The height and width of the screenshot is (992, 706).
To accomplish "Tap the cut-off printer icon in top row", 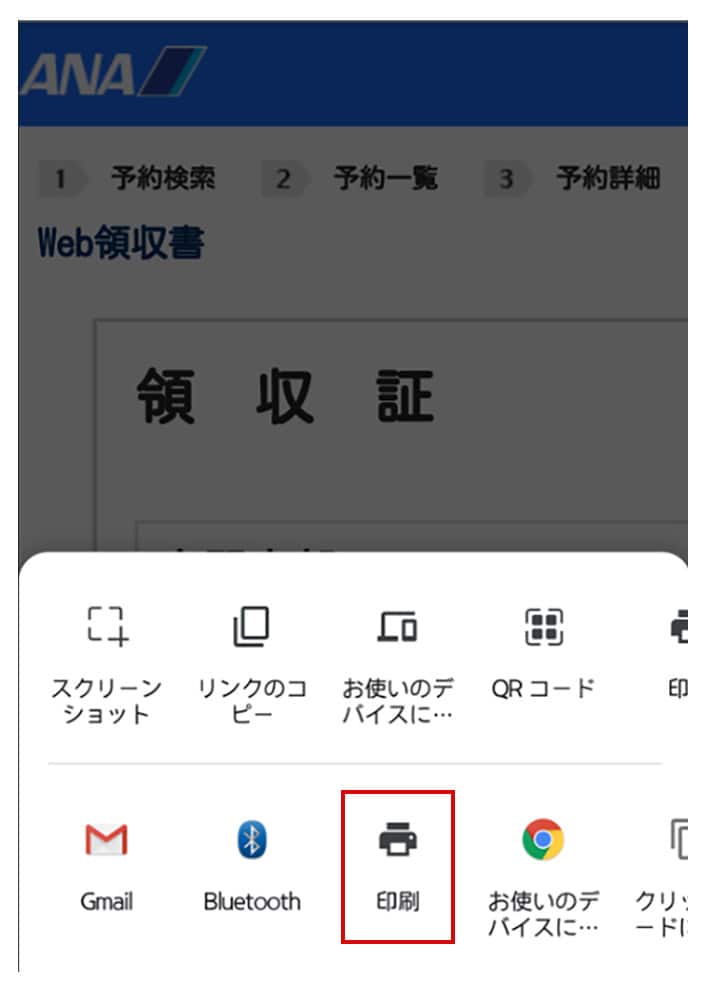I will tap(679, 626).
